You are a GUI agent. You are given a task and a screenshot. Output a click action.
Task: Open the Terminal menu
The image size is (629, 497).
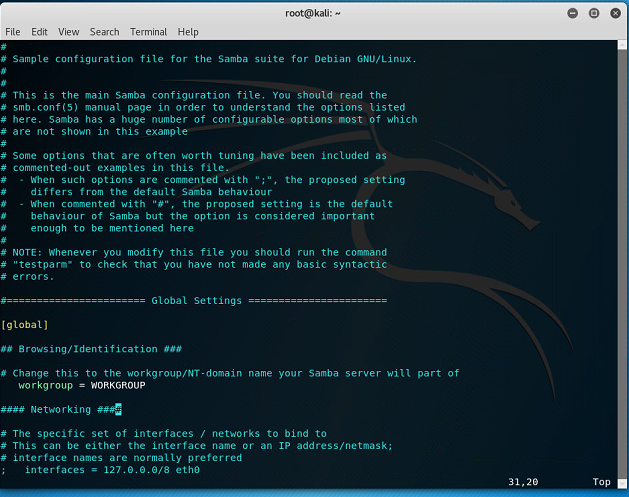pos(148,32)
